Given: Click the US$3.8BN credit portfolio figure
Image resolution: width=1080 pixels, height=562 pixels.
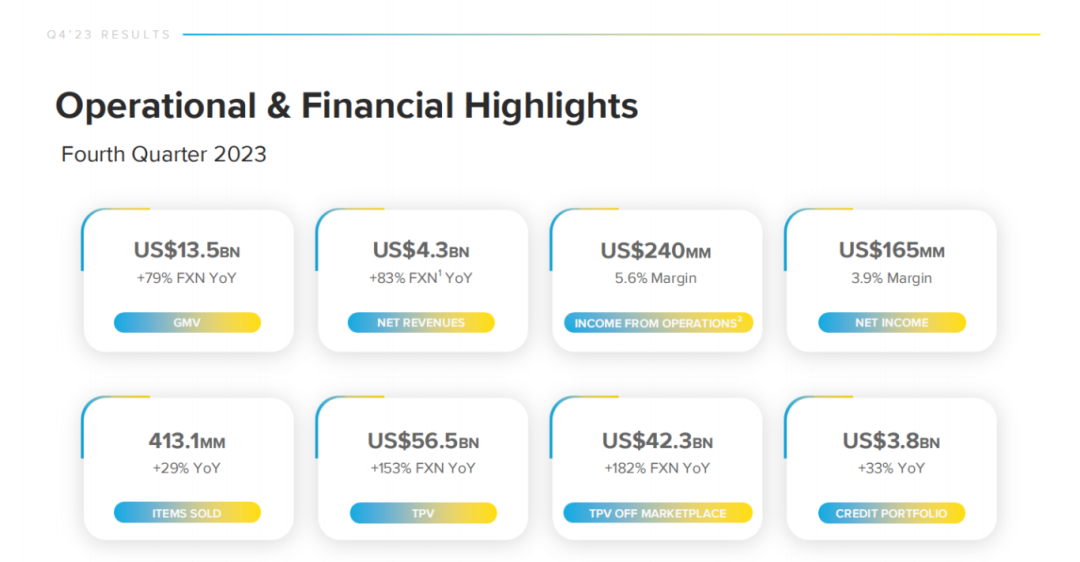Looking at the screenshot, I should [891, 441].
